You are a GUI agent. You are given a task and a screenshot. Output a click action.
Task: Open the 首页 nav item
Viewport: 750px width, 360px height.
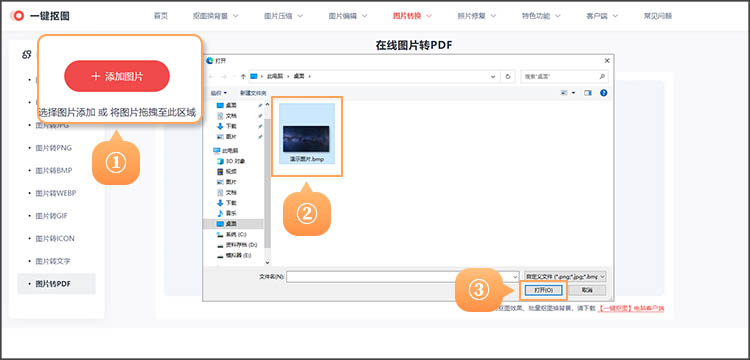tap(161, 16)
